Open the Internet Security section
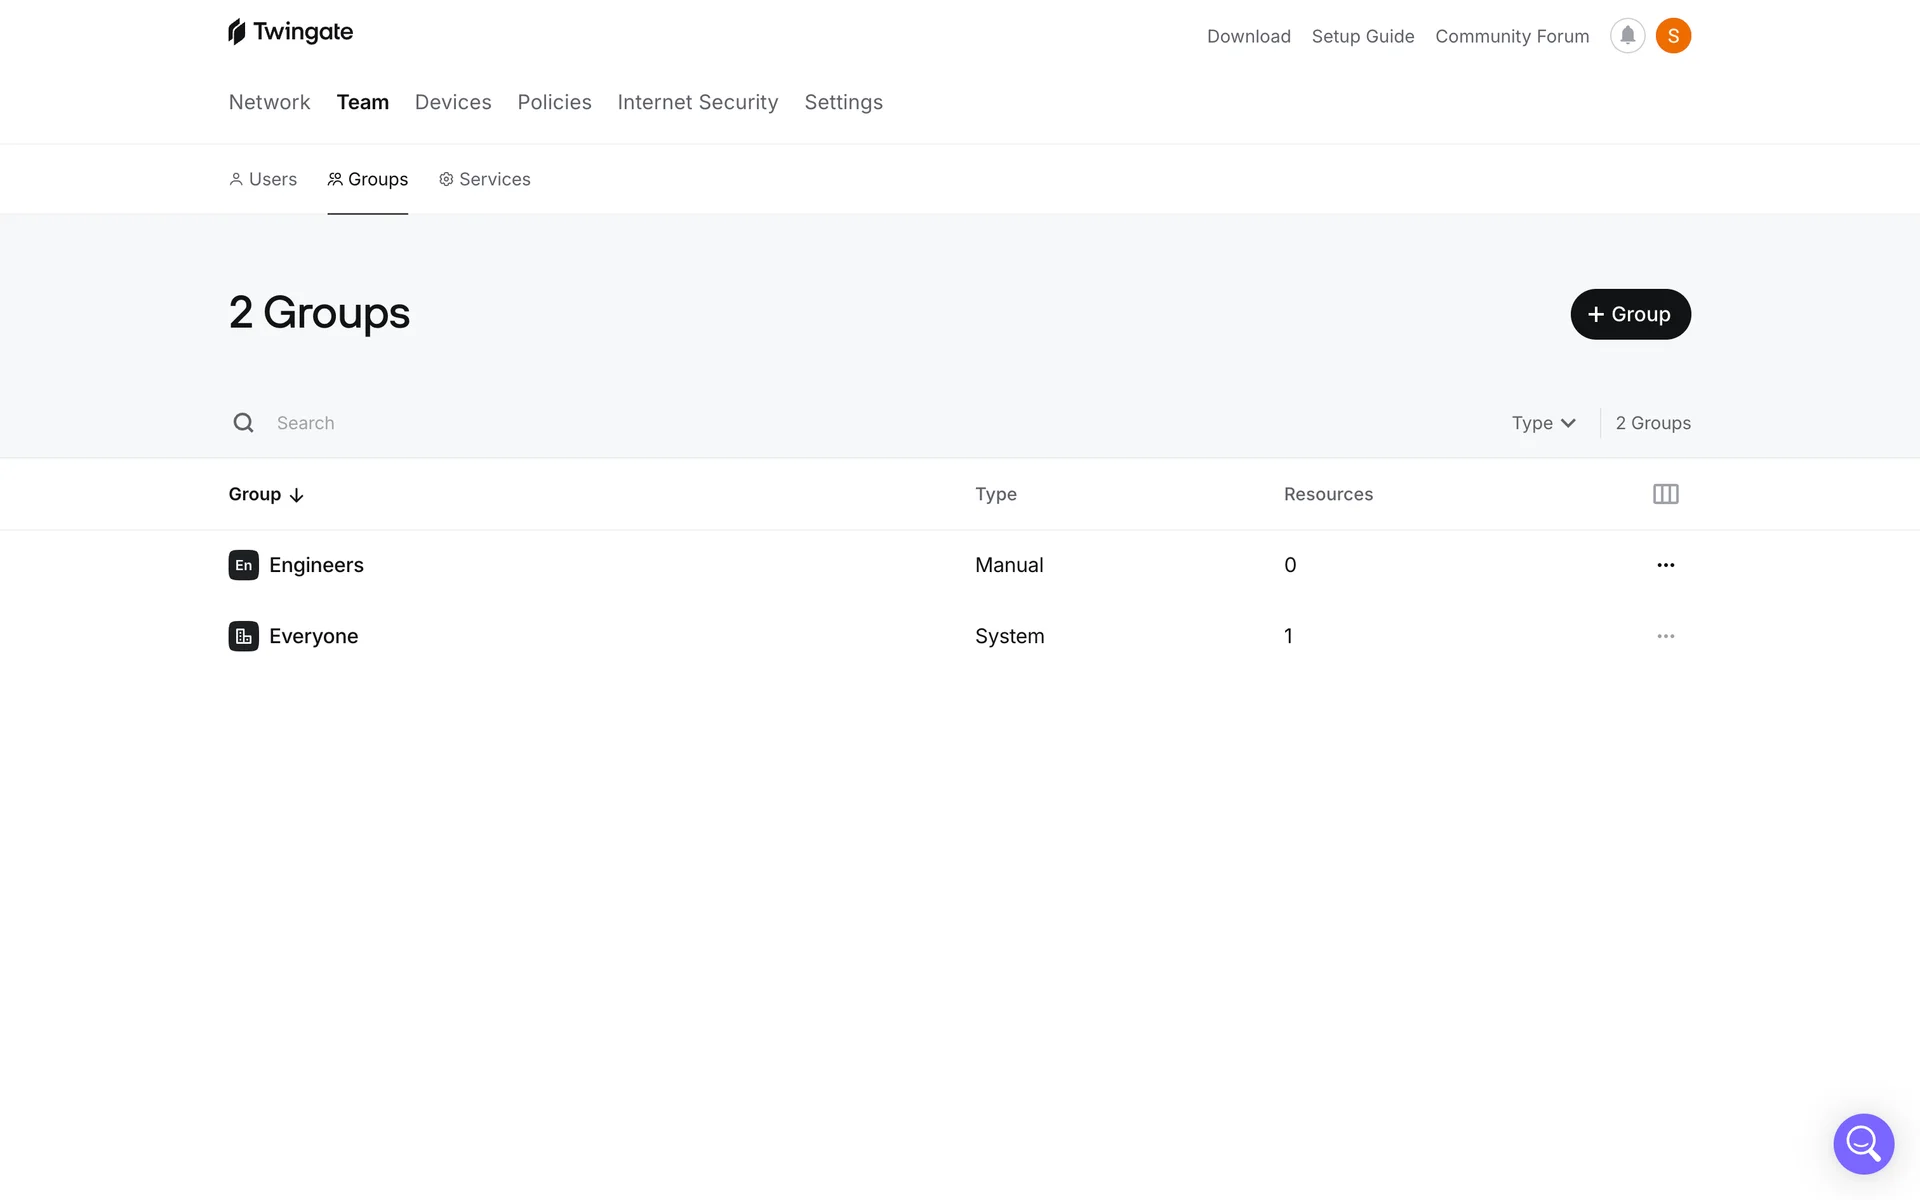 (x=697, y=102)
